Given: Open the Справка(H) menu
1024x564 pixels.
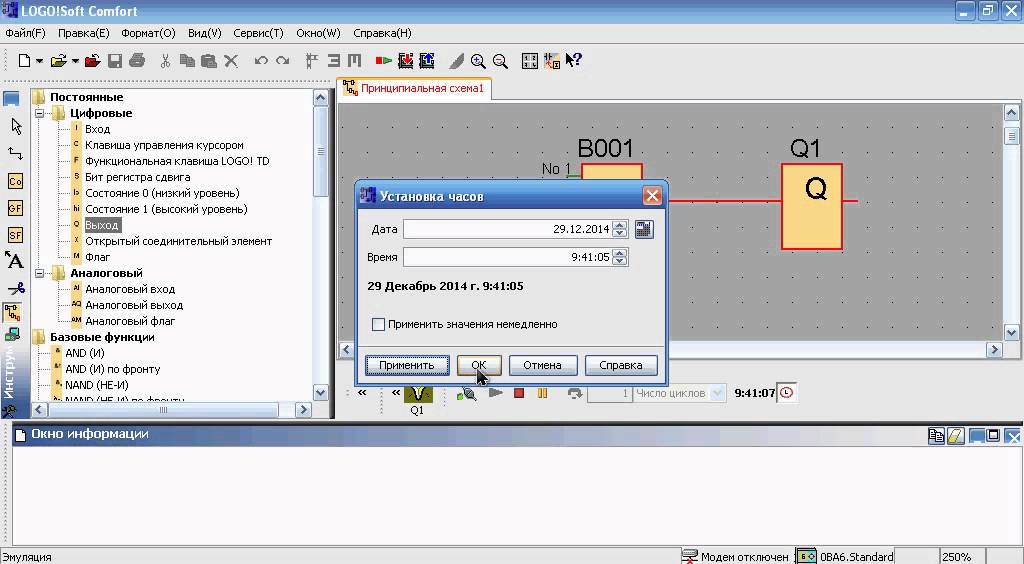Looking at the screenshot, I should [x=382, y=33].
